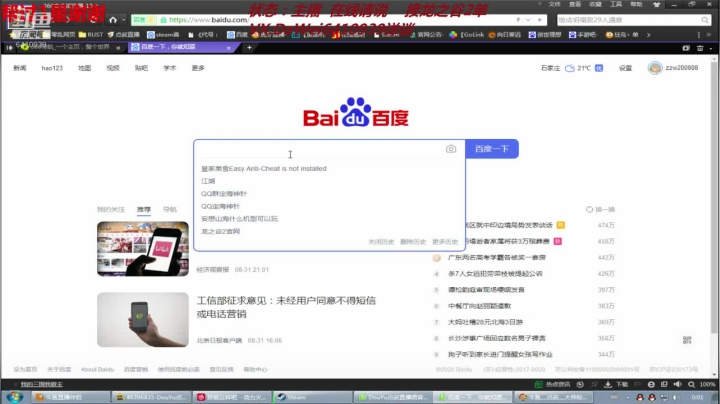
Task: Click the weather cloud icon
Action: (570, 68)
